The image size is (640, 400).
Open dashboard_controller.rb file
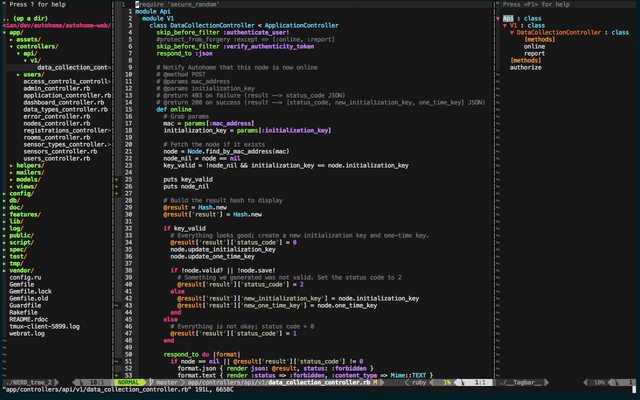64,102
